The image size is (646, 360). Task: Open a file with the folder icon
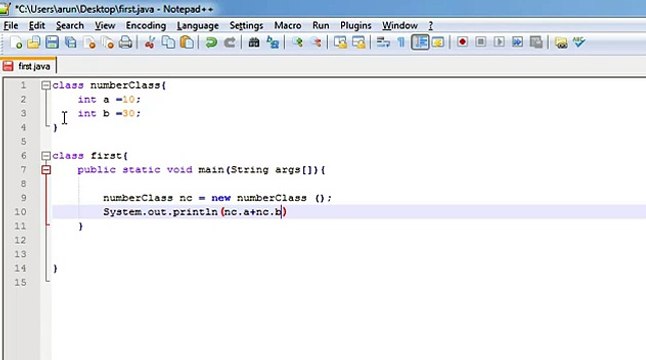34,42
